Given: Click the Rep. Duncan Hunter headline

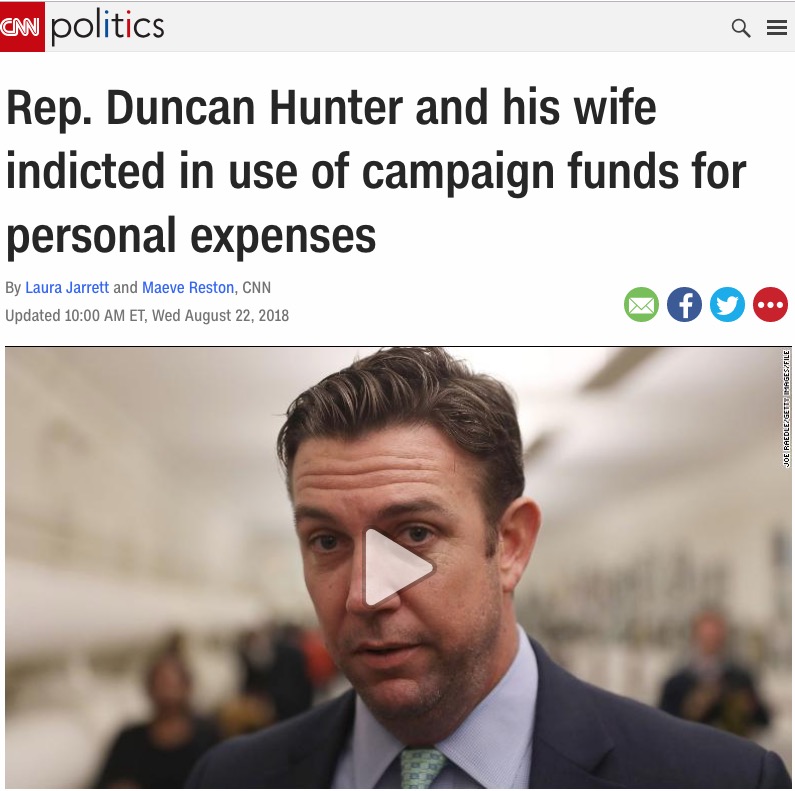Looking at the screenshot, I should tap(376, 171).
